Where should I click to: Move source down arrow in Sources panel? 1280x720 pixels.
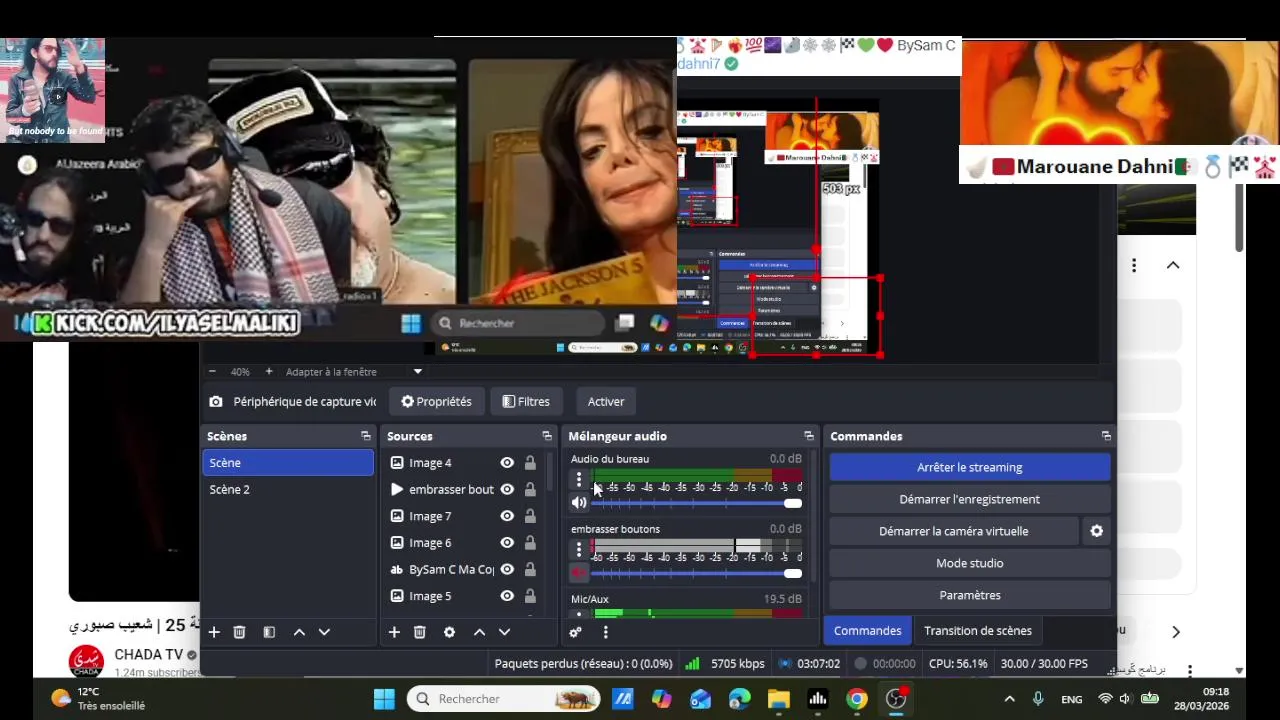504,632
